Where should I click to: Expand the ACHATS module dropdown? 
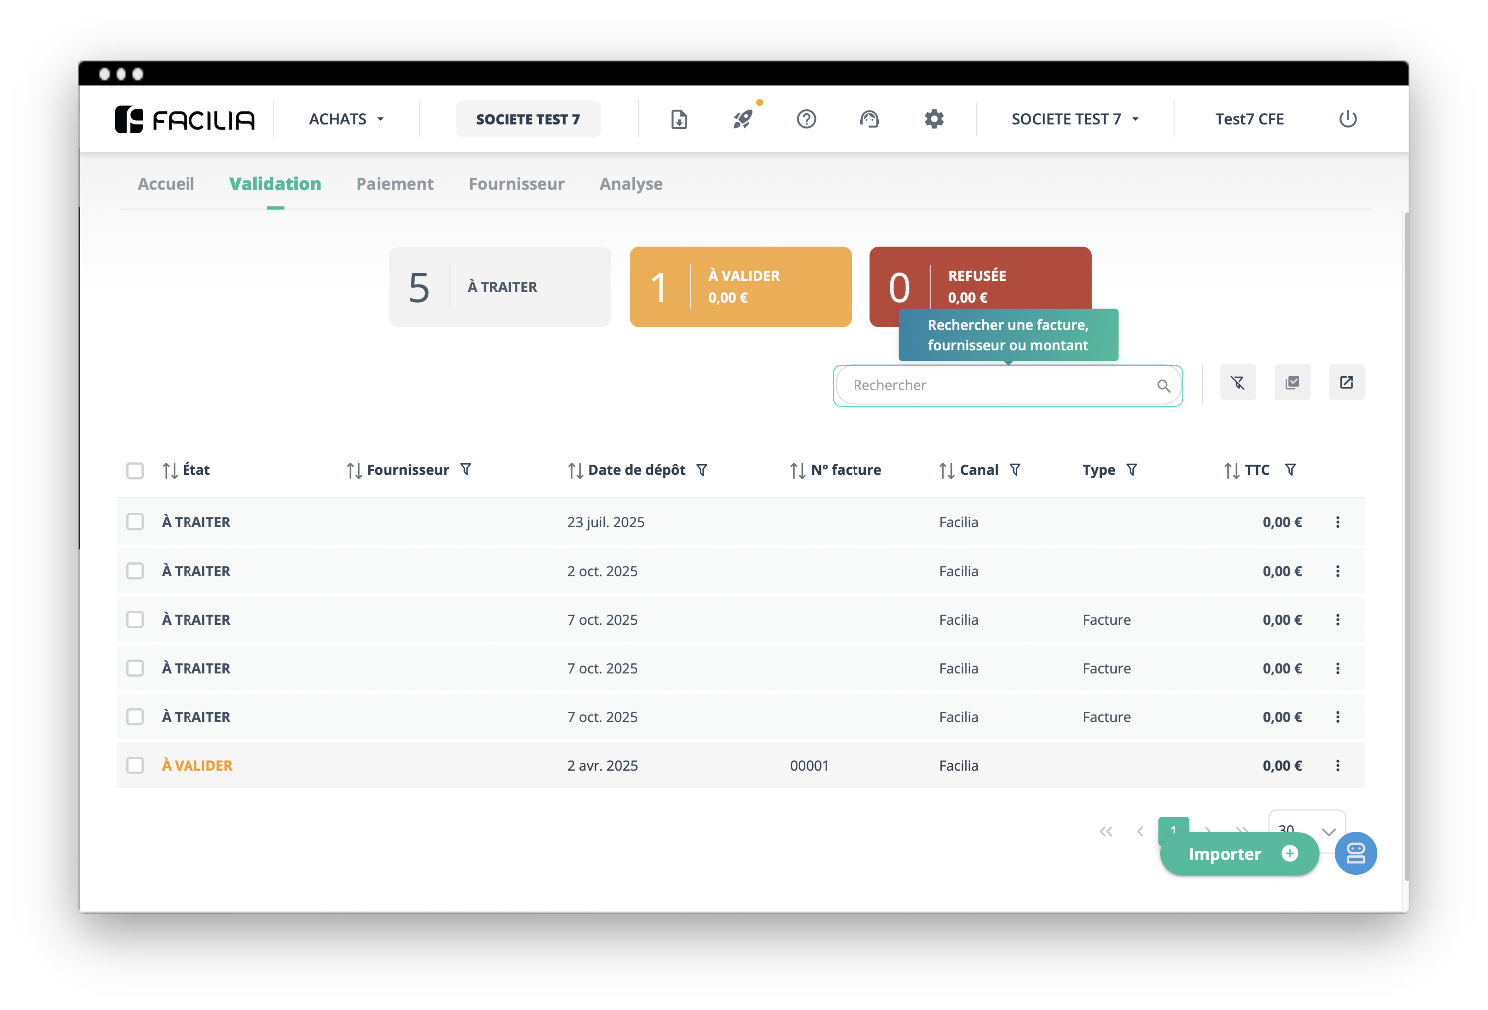tap(346, 119)
